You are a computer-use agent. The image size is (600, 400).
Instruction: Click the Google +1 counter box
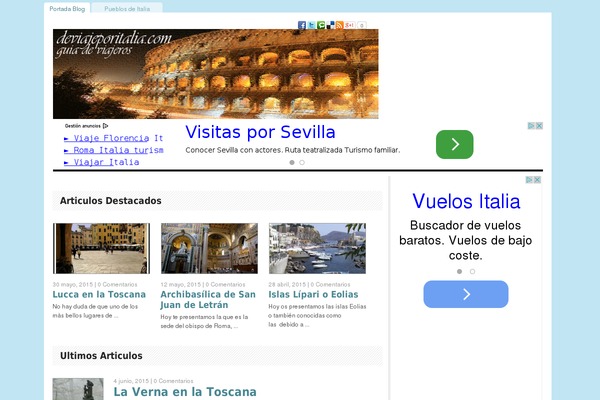pyautogui.click(x=362, y=25)
